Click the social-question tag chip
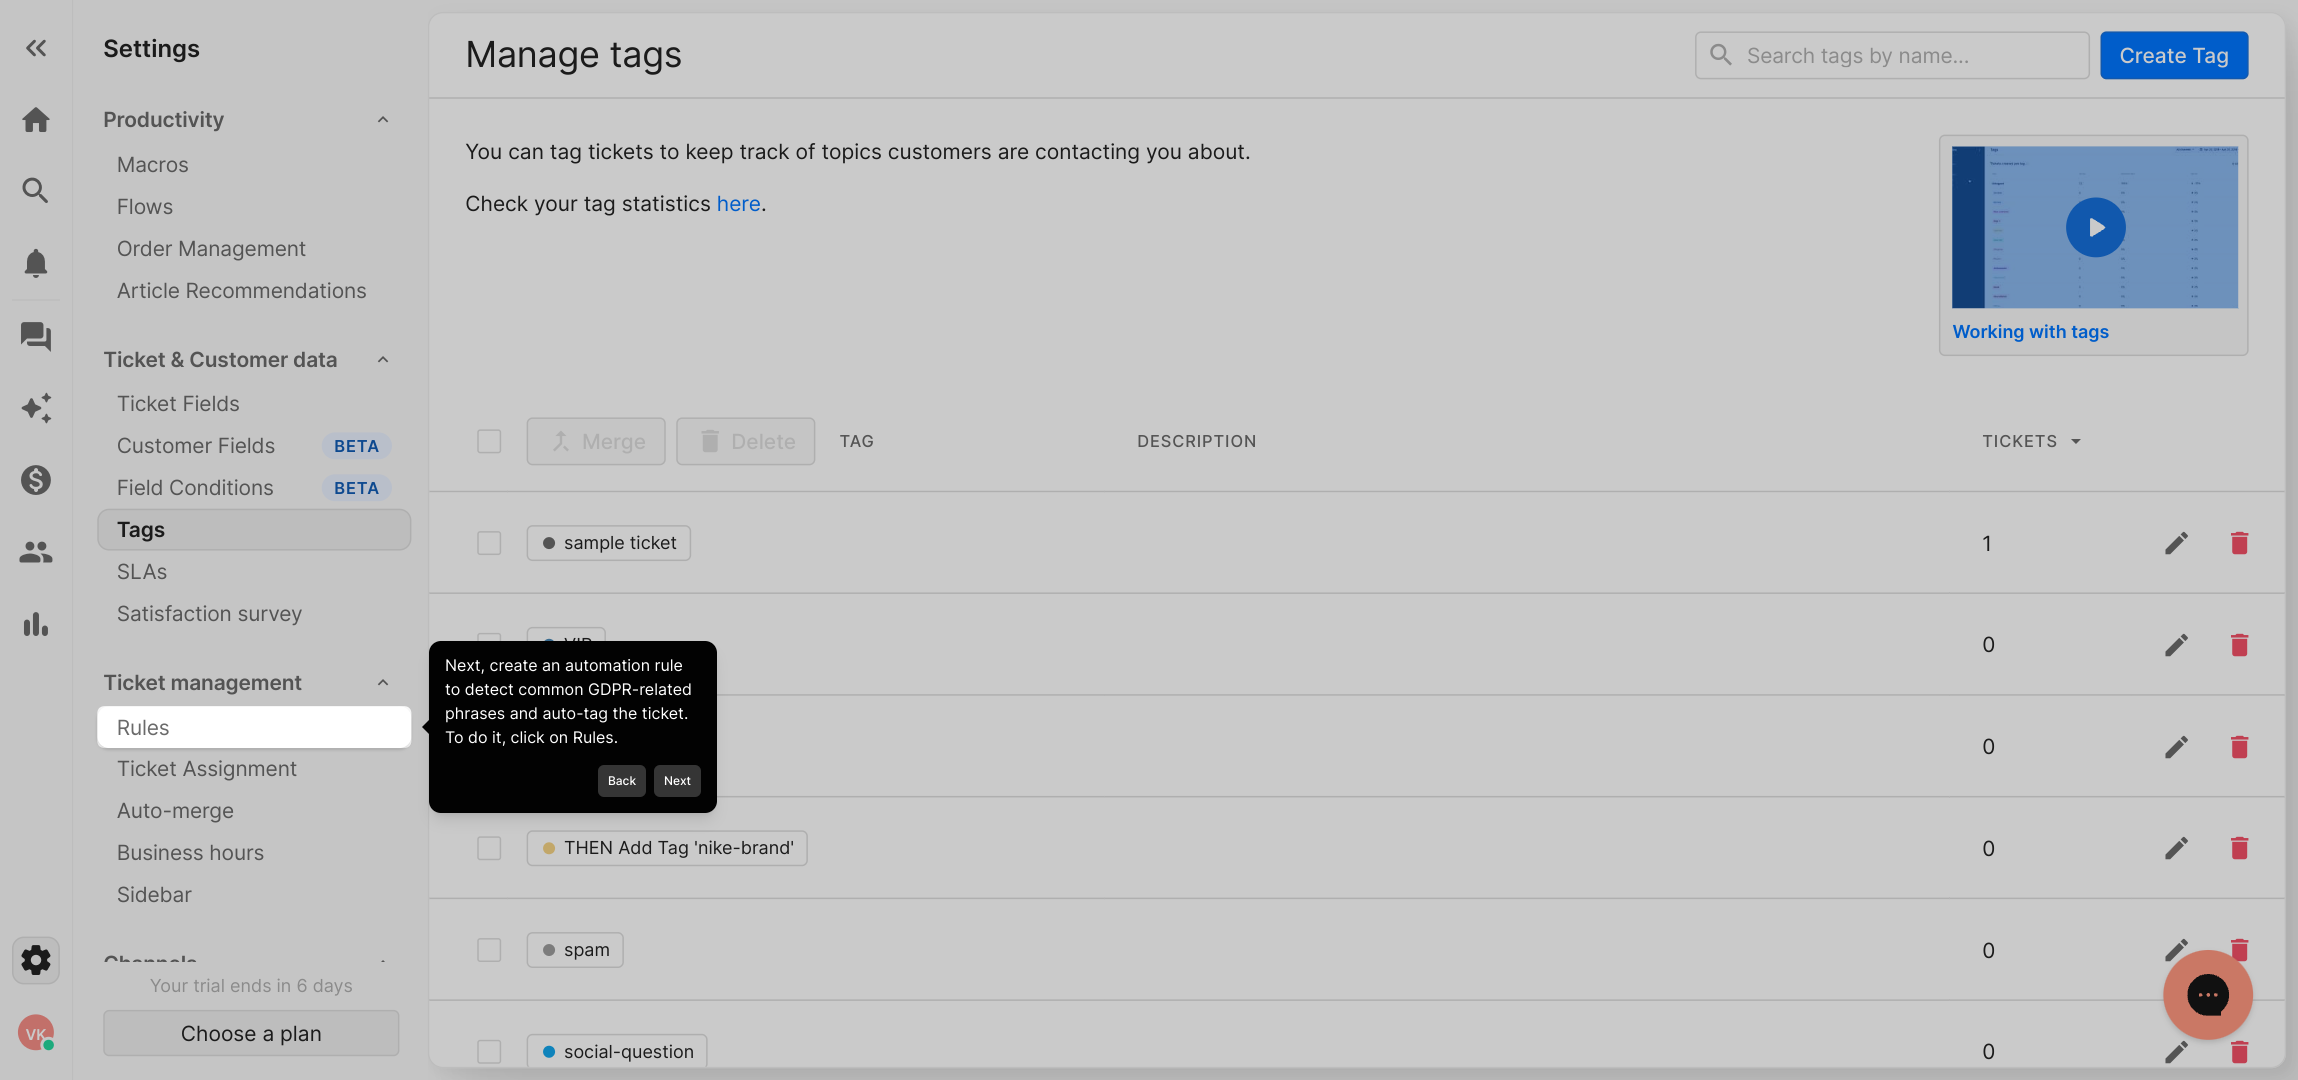 [617, 1052]
